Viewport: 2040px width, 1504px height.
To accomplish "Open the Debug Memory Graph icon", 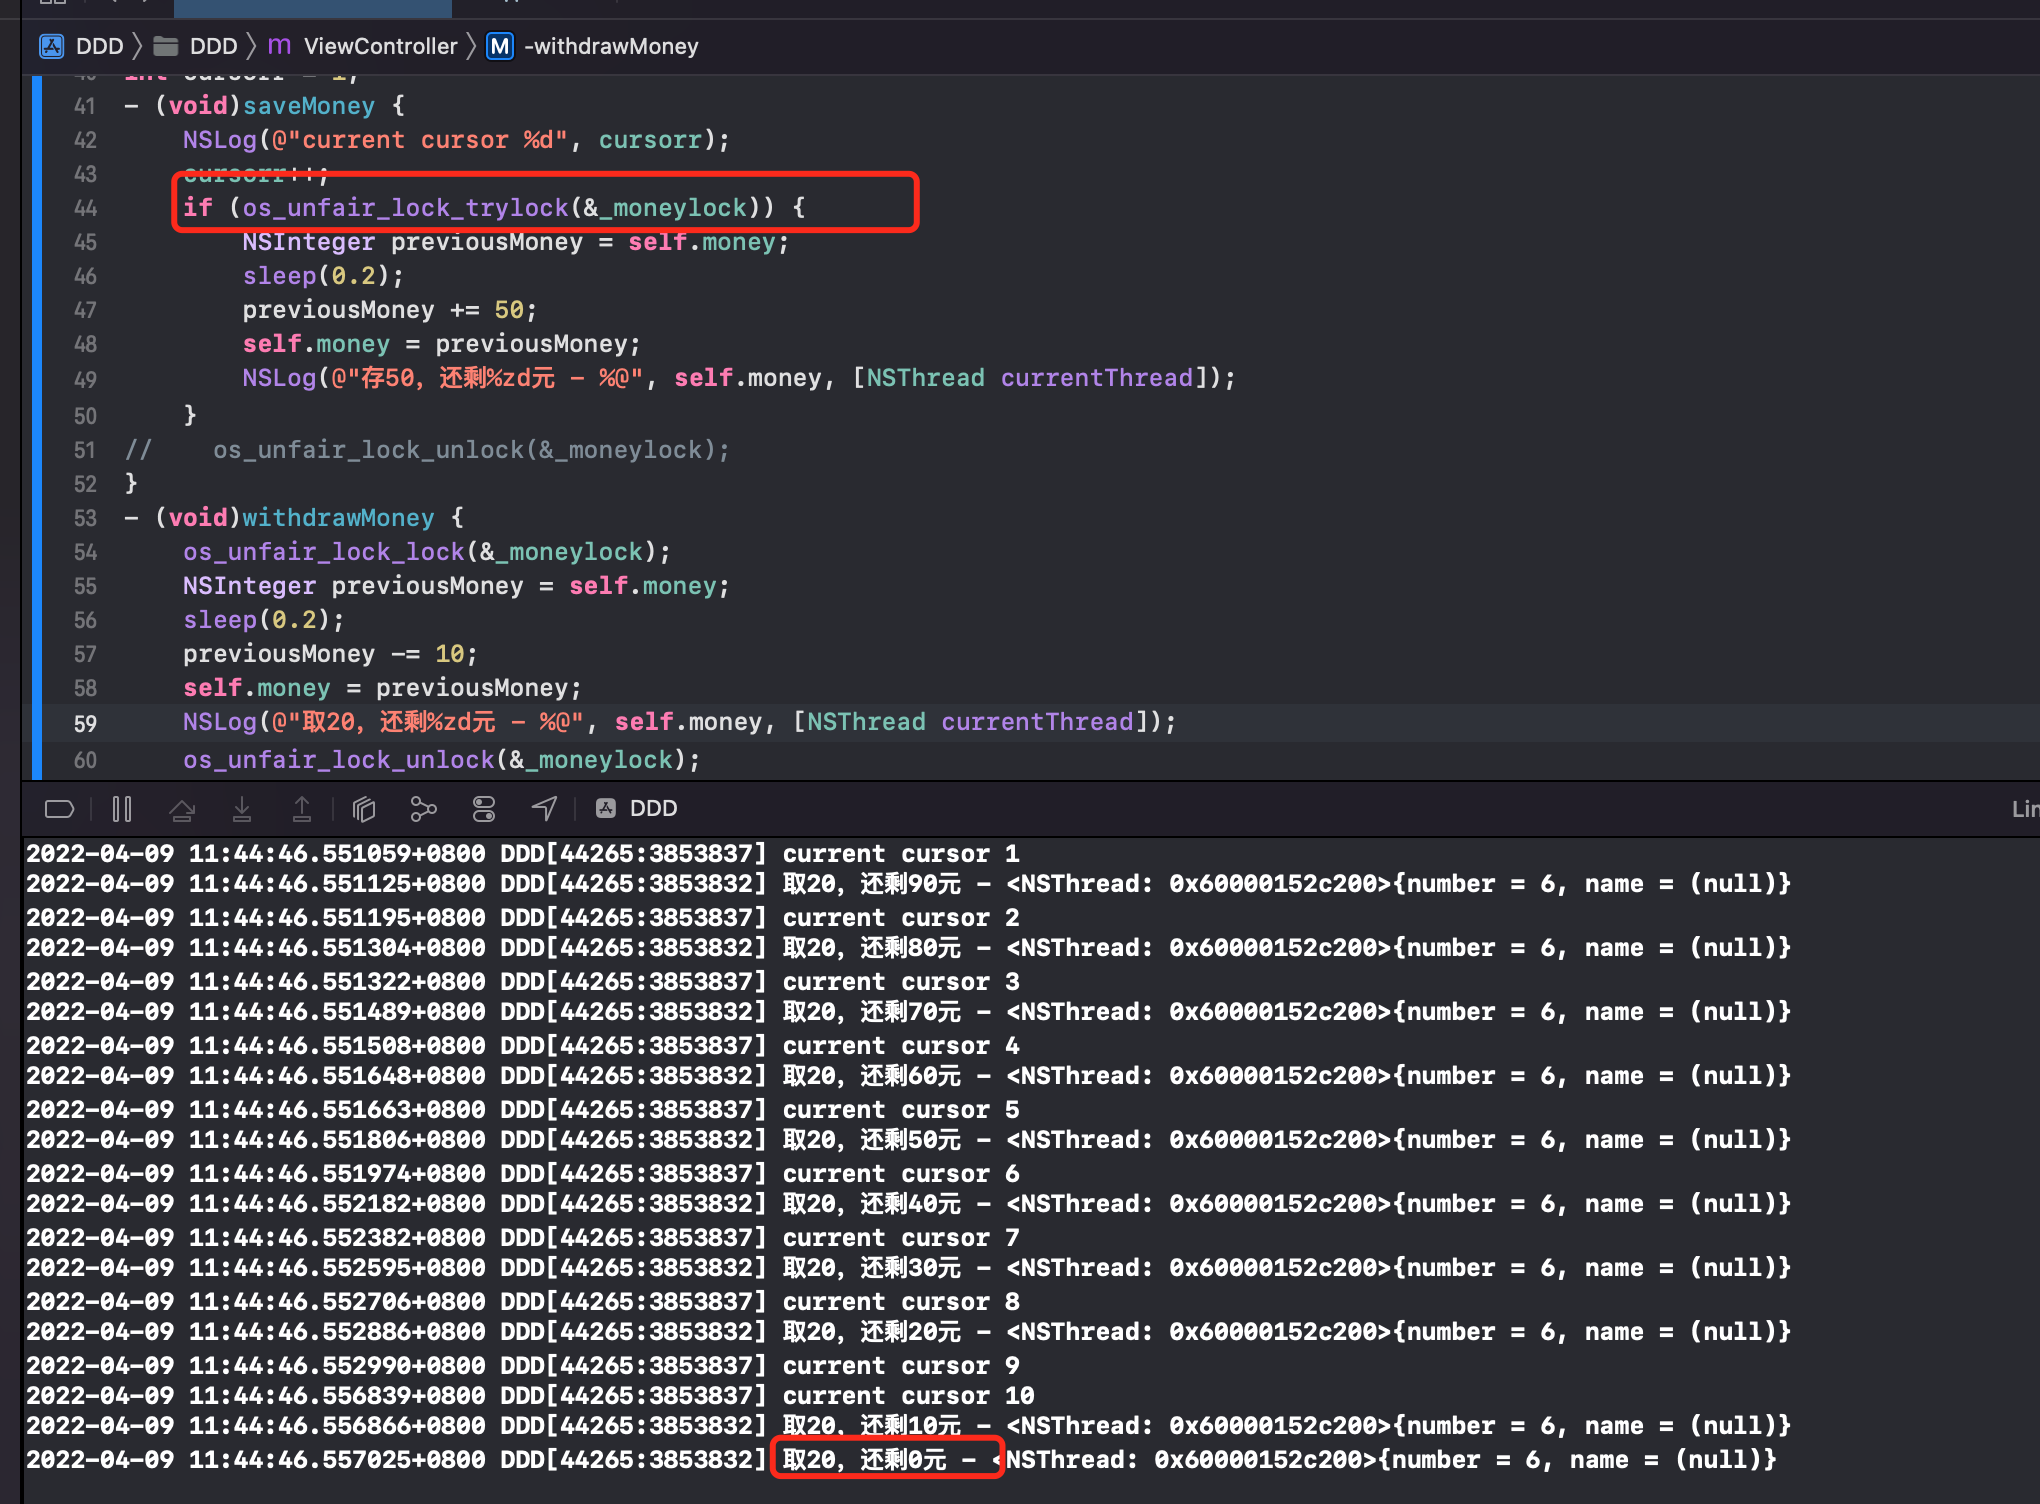I will pyautogui.click(x=424, y=808).
